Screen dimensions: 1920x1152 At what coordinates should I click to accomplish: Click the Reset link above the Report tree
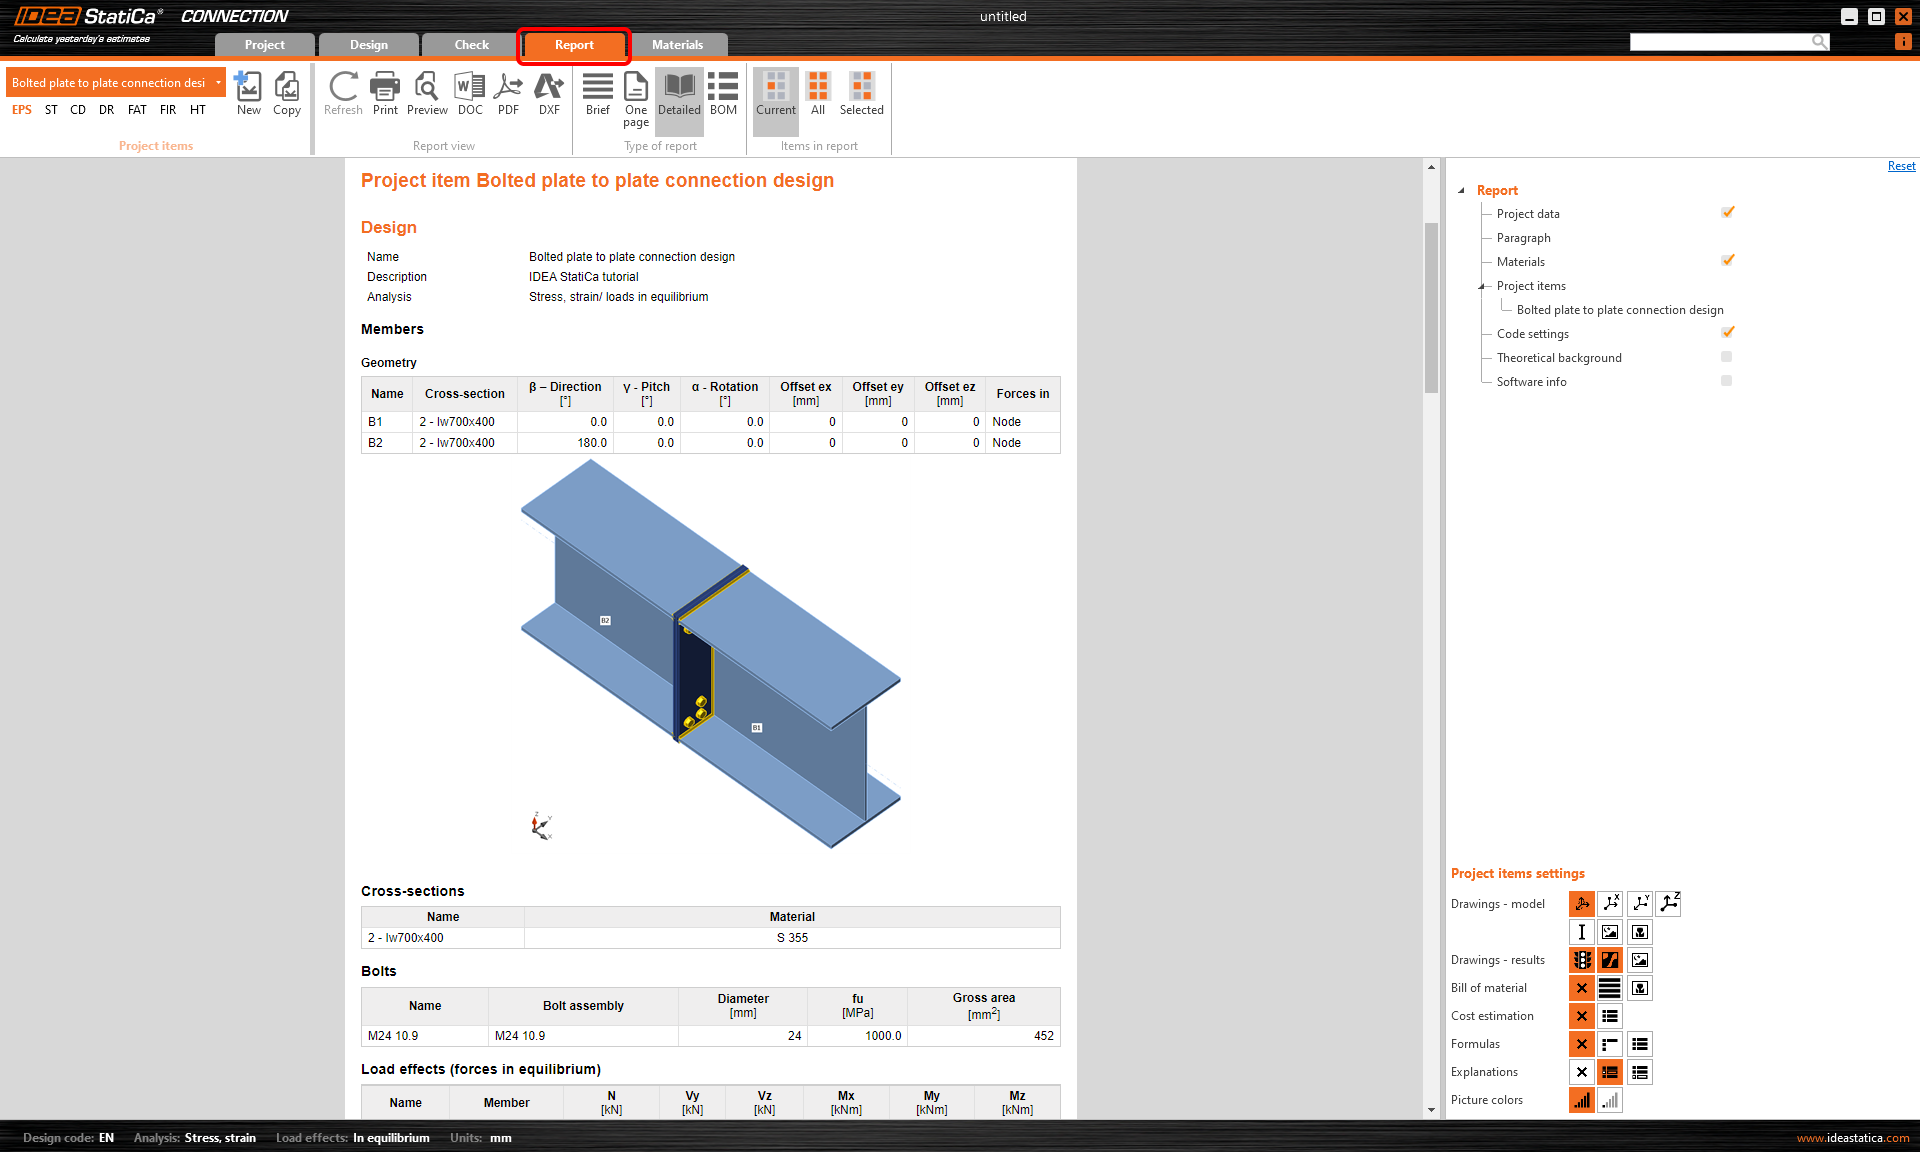[1901, 165]
